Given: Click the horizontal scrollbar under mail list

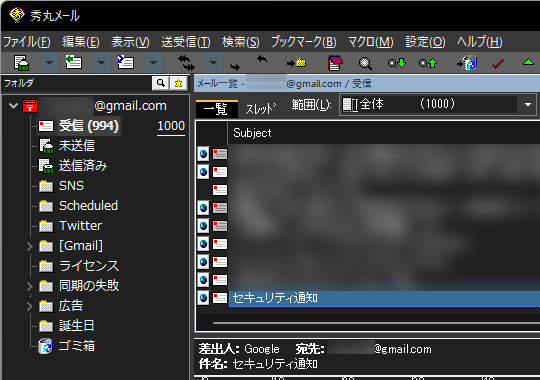Looking at the screenshot, I should [376, 323].
